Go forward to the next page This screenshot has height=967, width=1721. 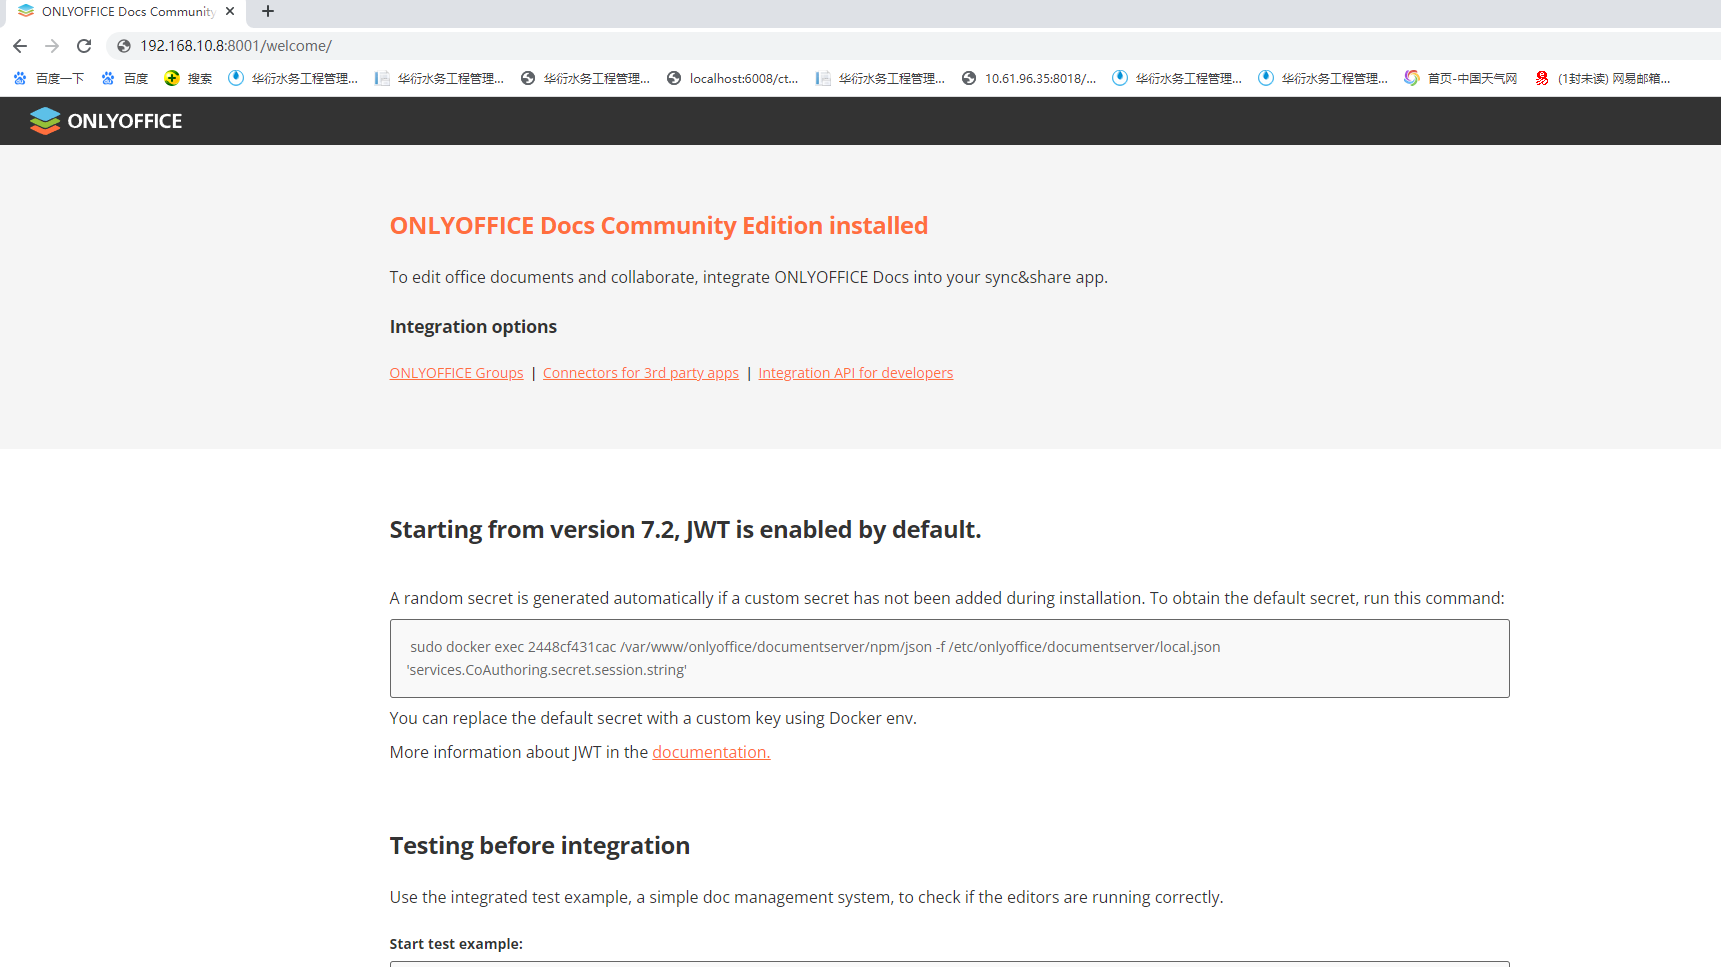pos(52,46)
